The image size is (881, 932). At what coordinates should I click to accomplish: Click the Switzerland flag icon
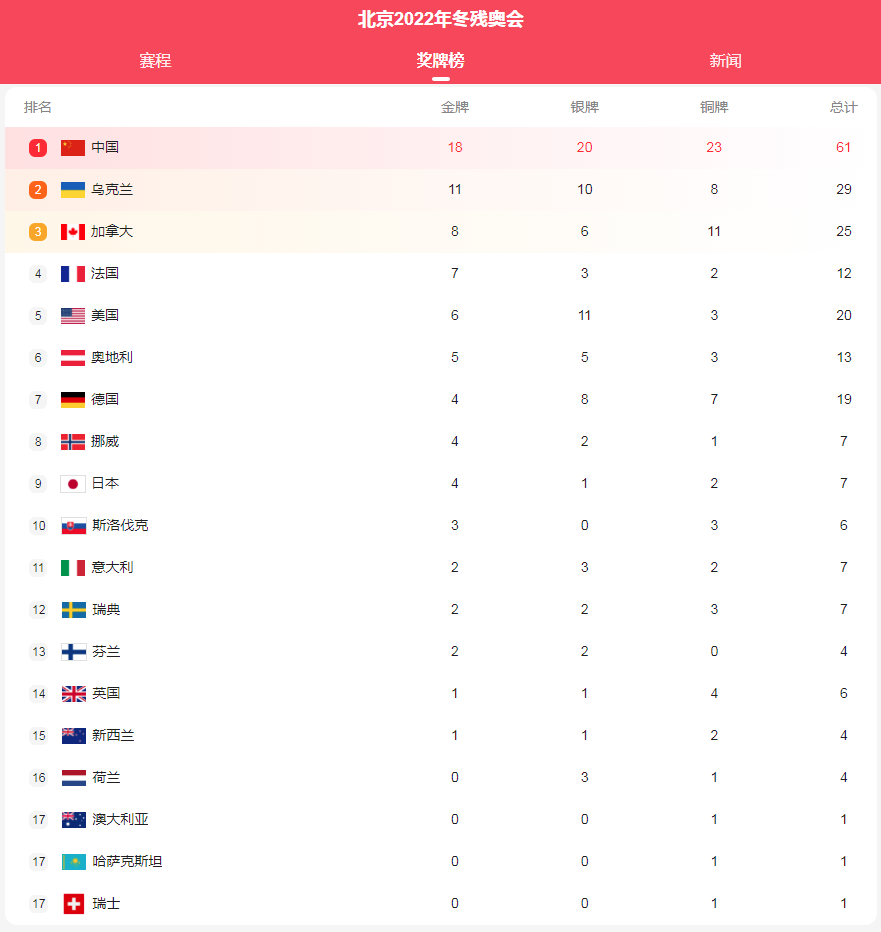(74, 904)
